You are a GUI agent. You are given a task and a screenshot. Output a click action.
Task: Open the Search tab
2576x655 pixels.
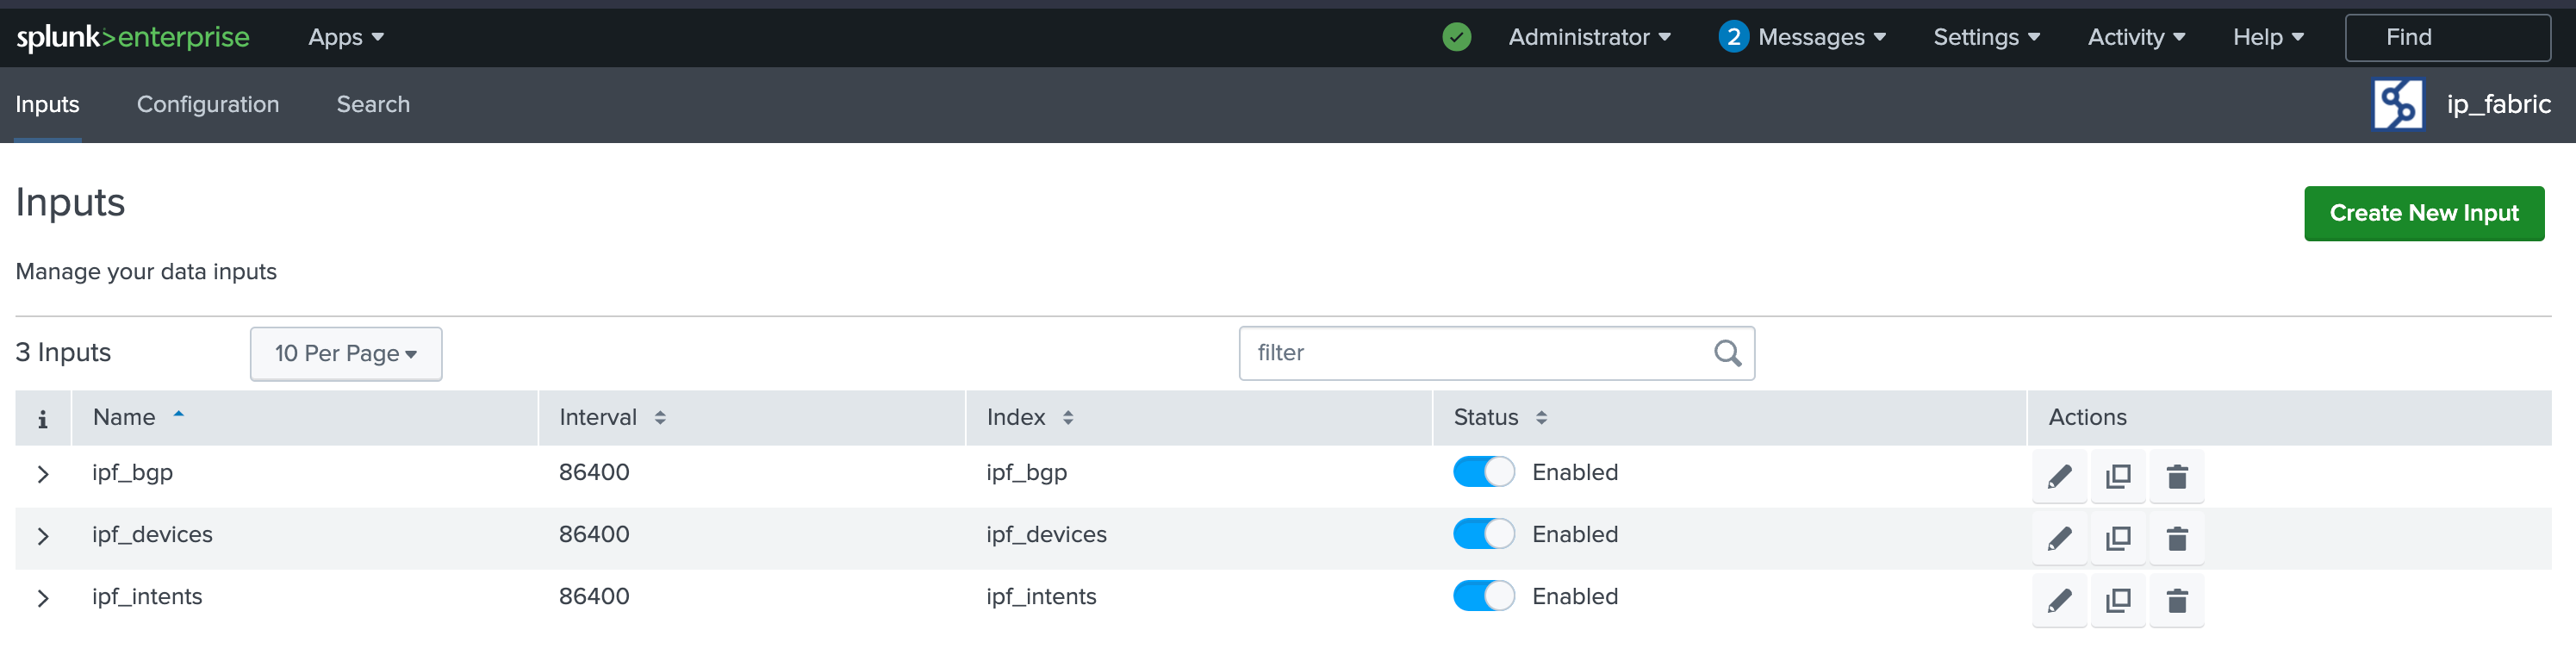coord(373,104)
